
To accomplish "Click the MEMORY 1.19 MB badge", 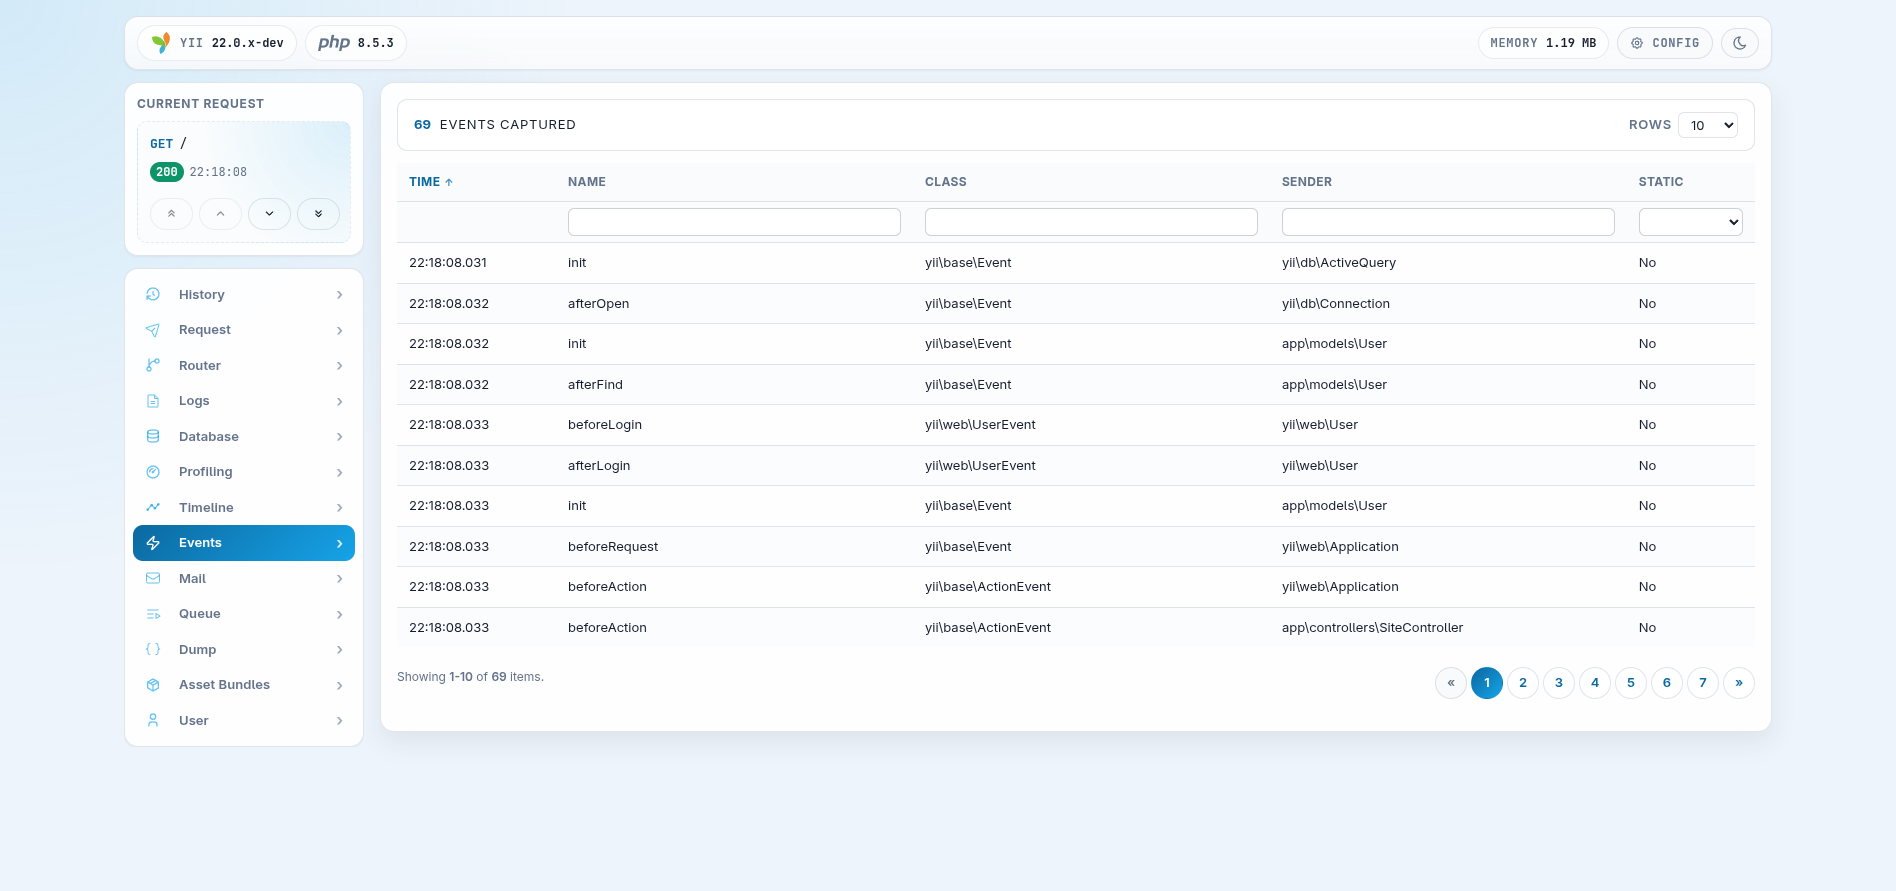I will point(1543,43).
